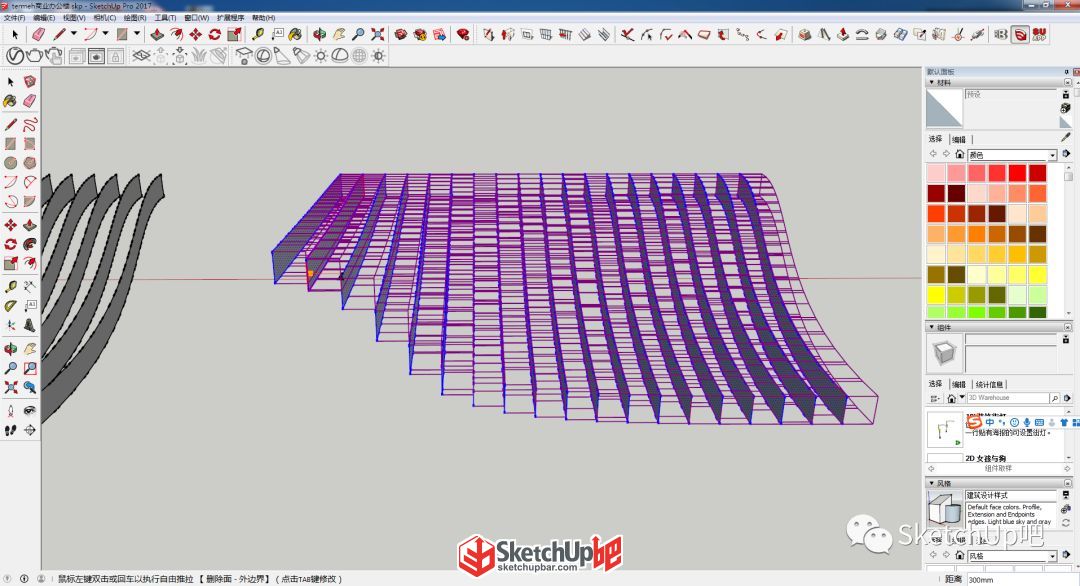
Task: Click the Sogou input method S icon
Action: [974, 422]
